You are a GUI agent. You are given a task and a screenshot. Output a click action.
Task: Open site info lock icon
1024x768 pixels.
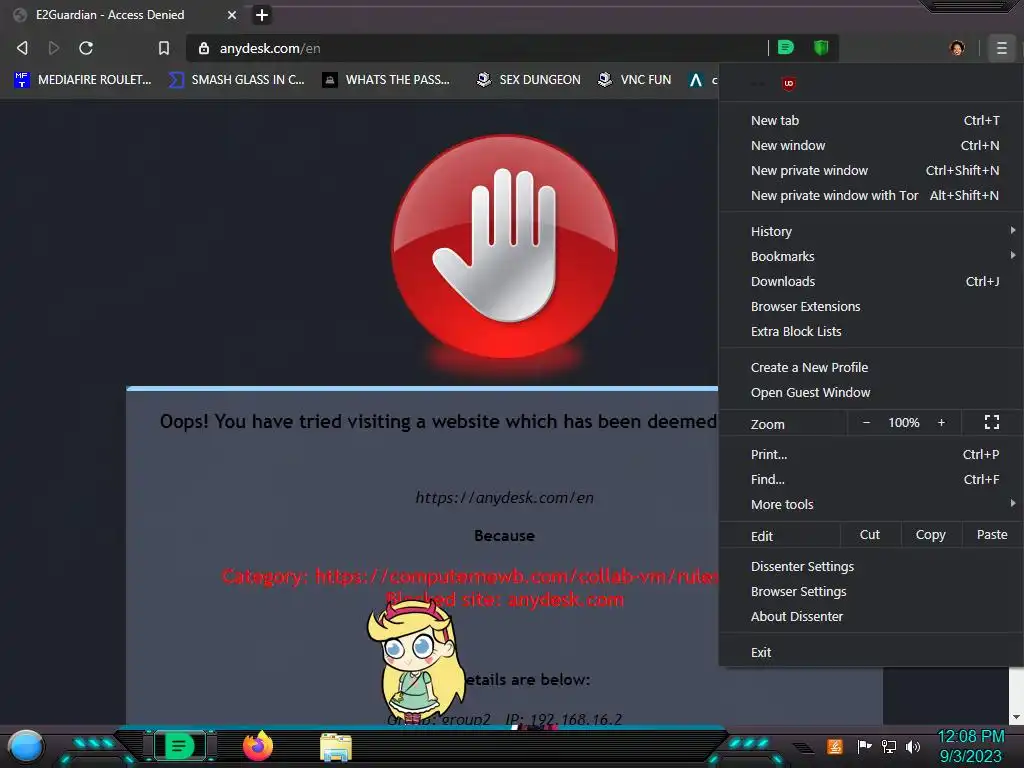204,48
